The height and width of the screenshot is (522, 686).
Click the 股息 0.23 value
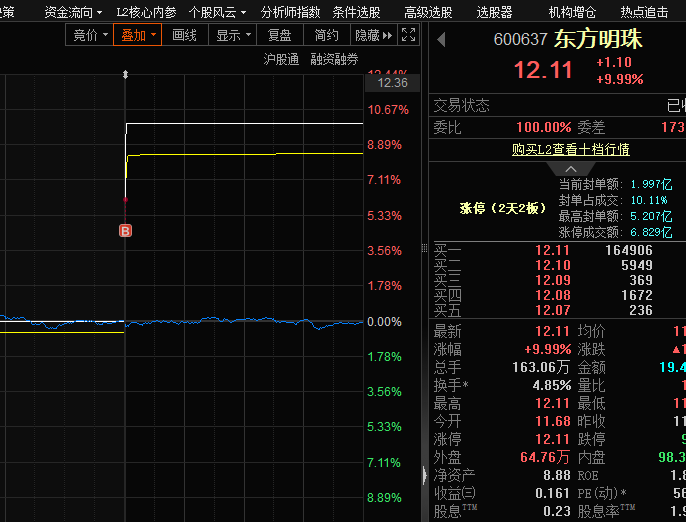[x=556, y=511]
